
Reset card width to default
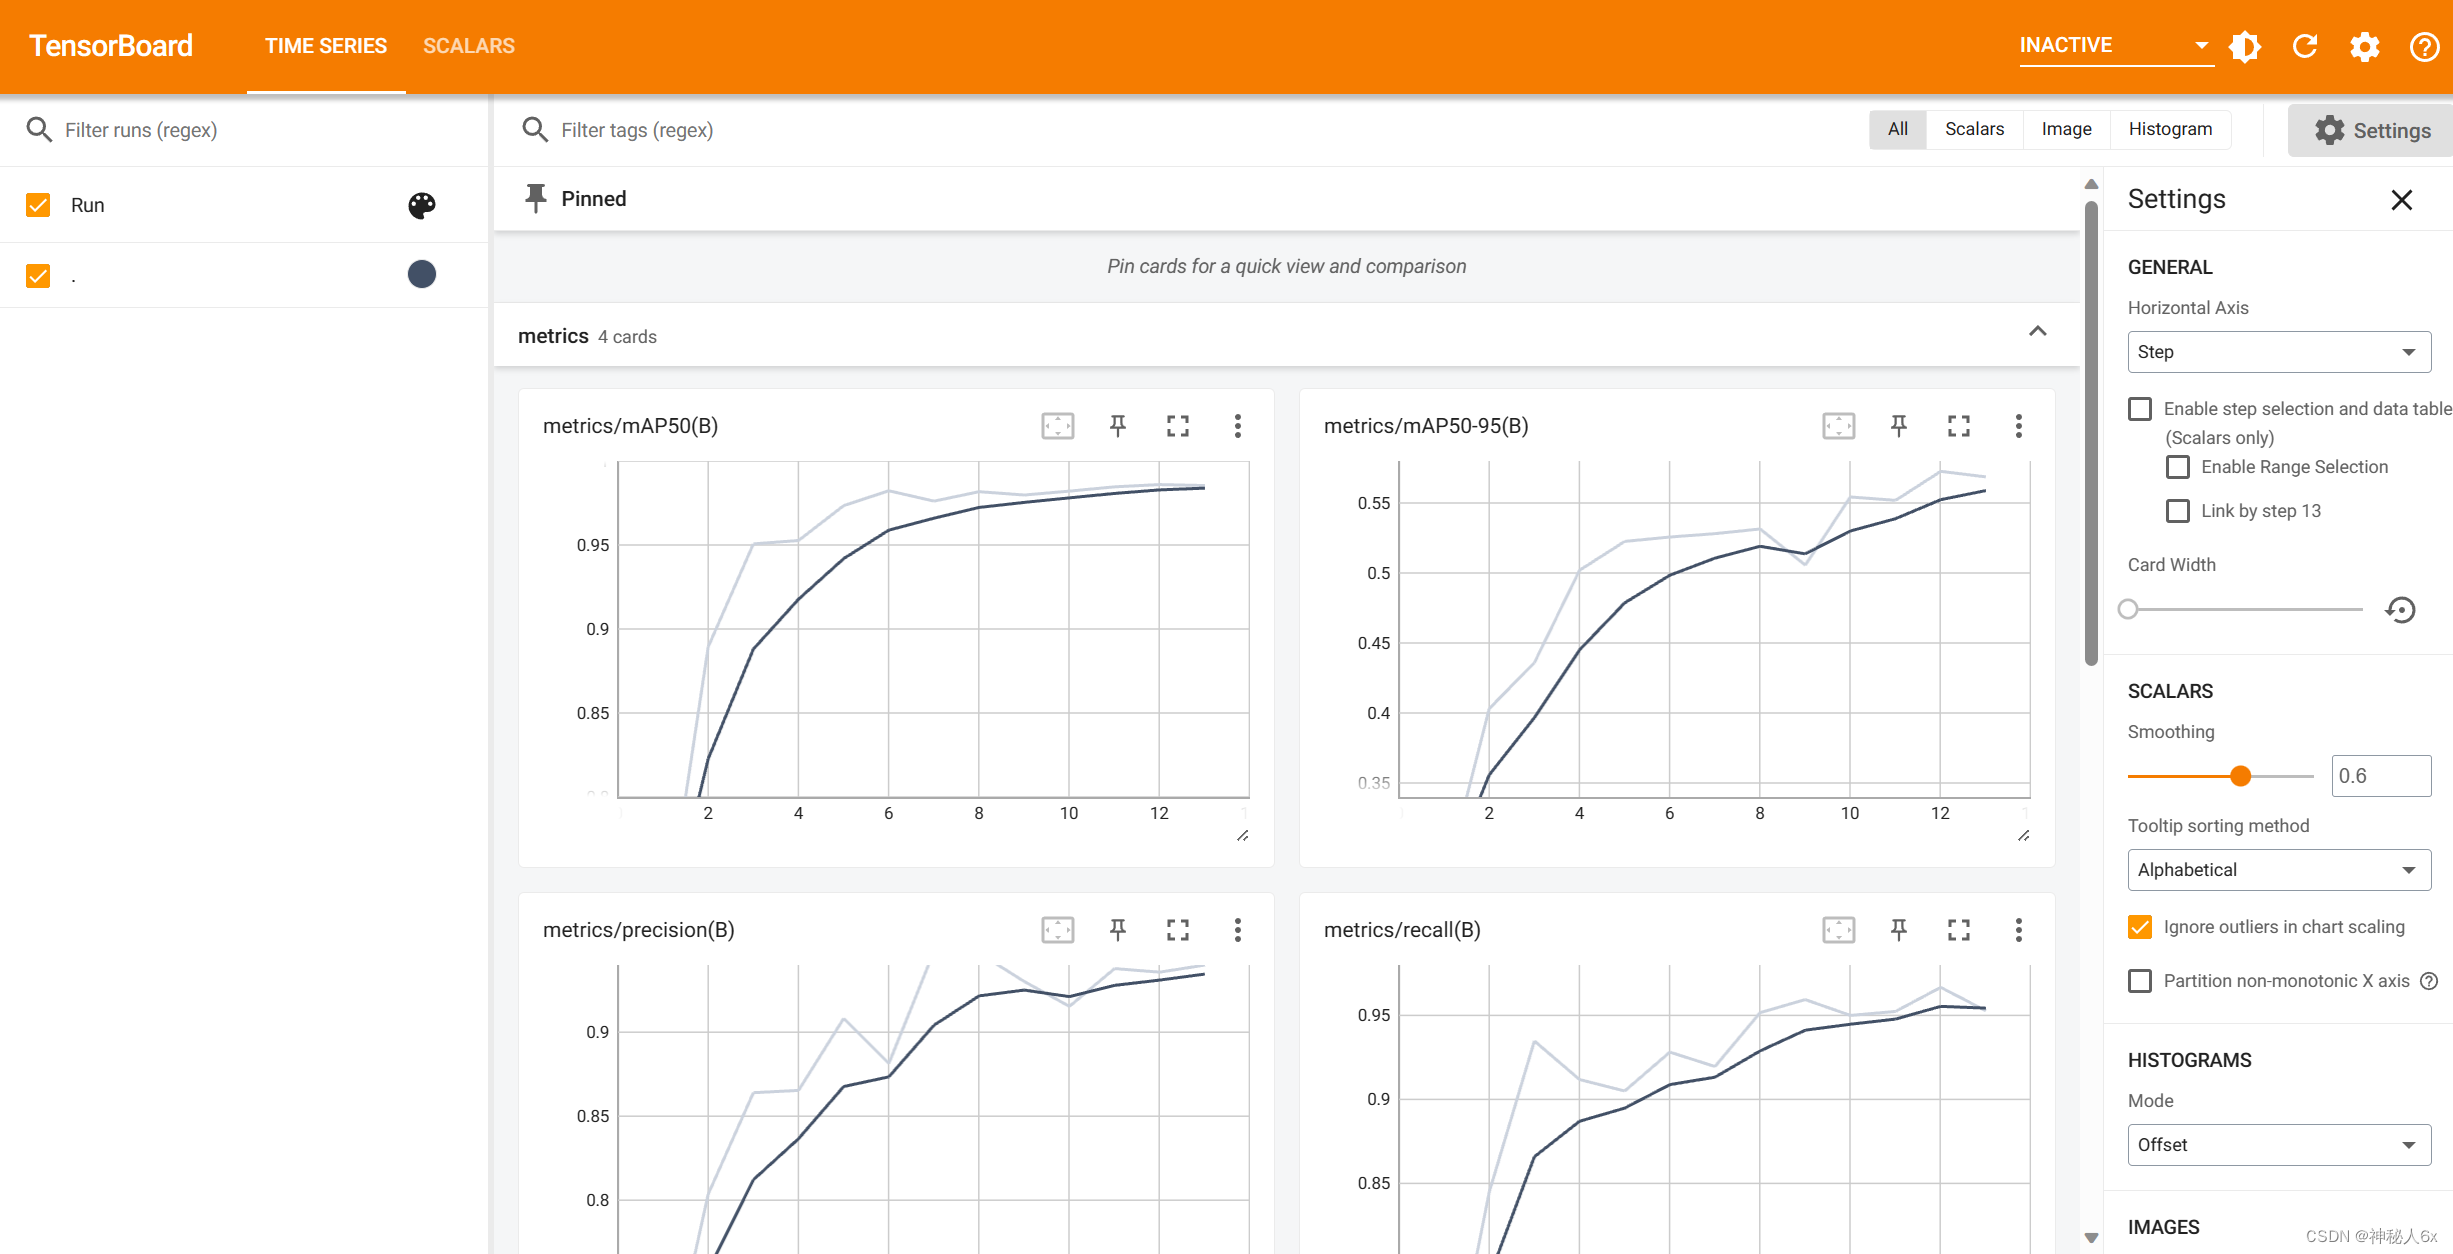click(2400, 609)
